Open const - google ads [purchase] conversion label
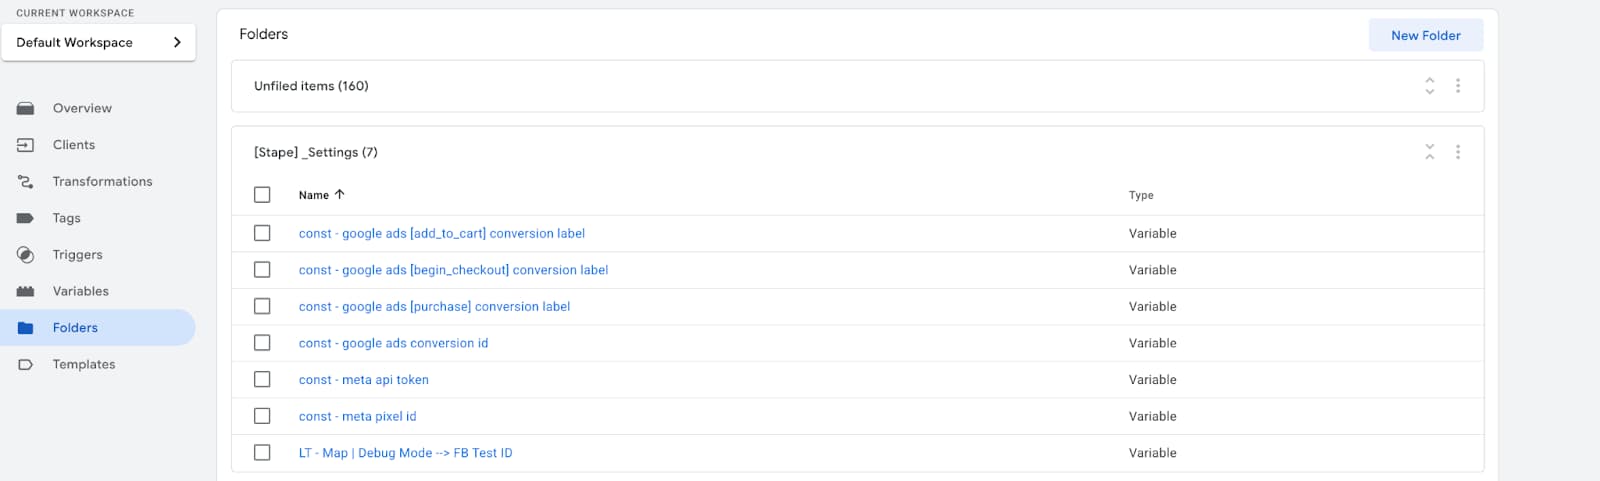The image size is (1600, 481). (x=434, y=306)
